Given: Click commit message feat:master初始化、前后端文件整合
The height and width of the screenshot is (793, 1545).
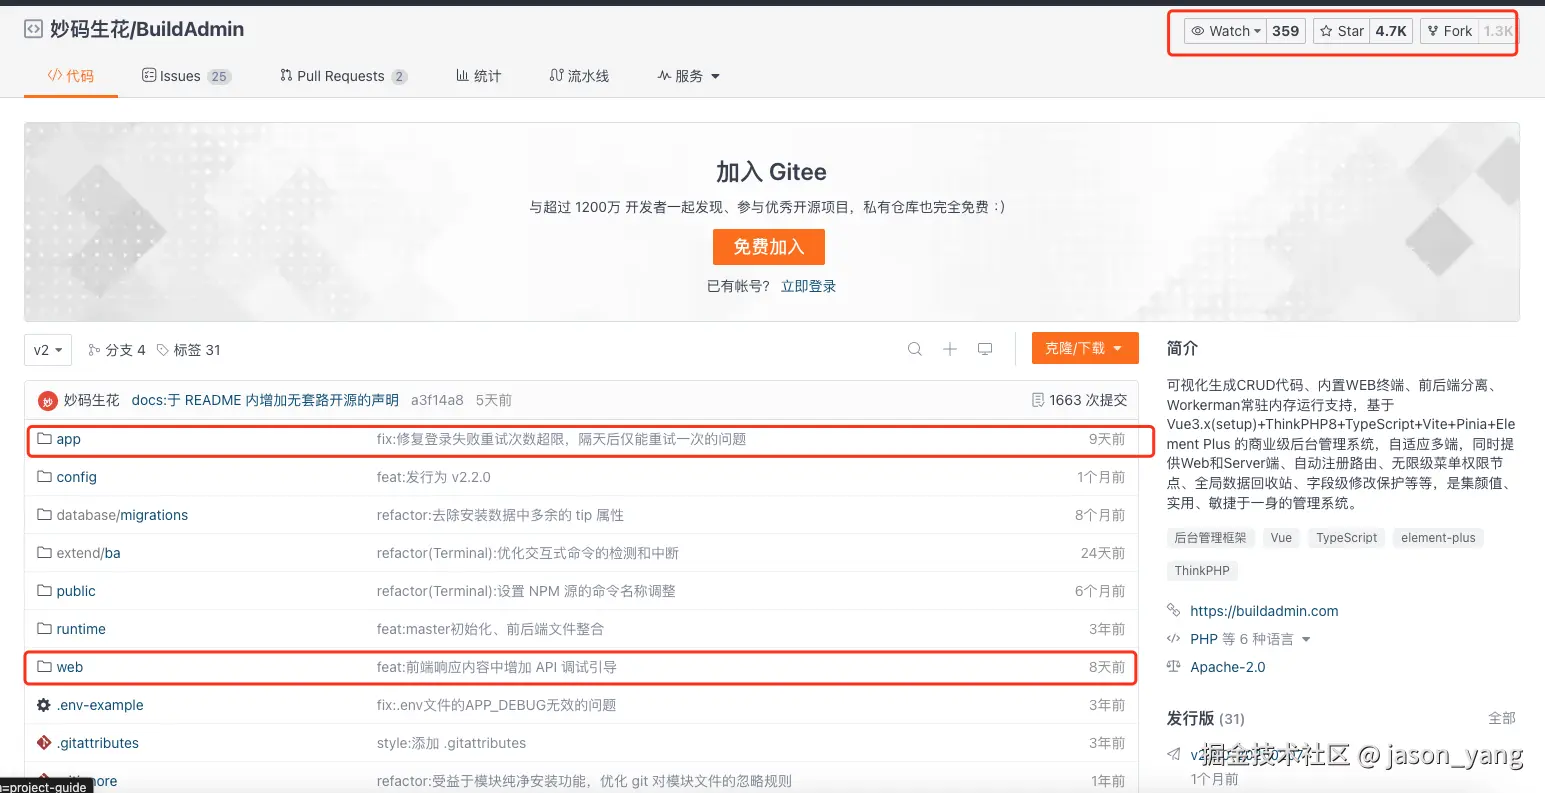Looking at the screenshot, I should point(490,629).
